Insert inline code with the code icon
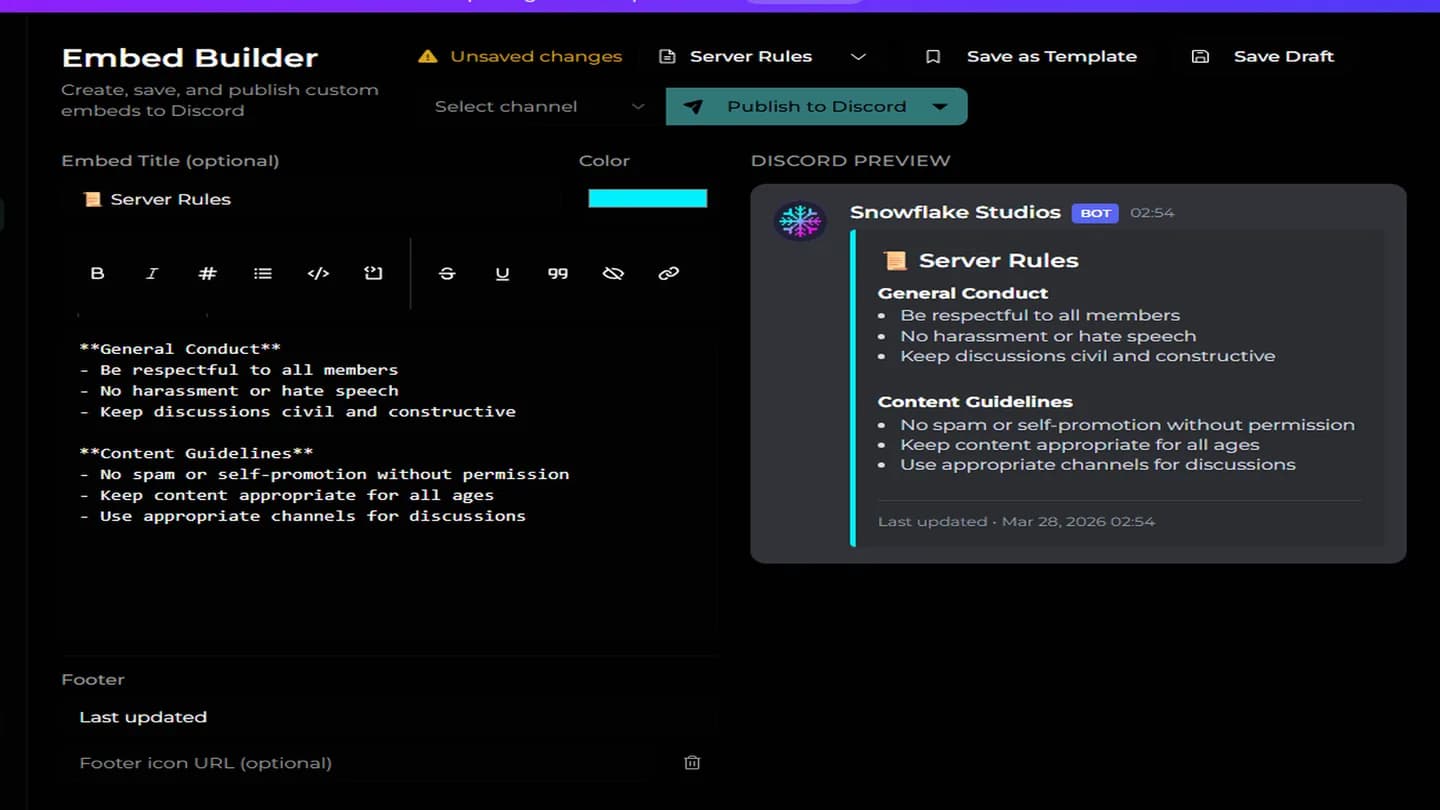Viewport: 1440px width, 810px height. [318, 273]
